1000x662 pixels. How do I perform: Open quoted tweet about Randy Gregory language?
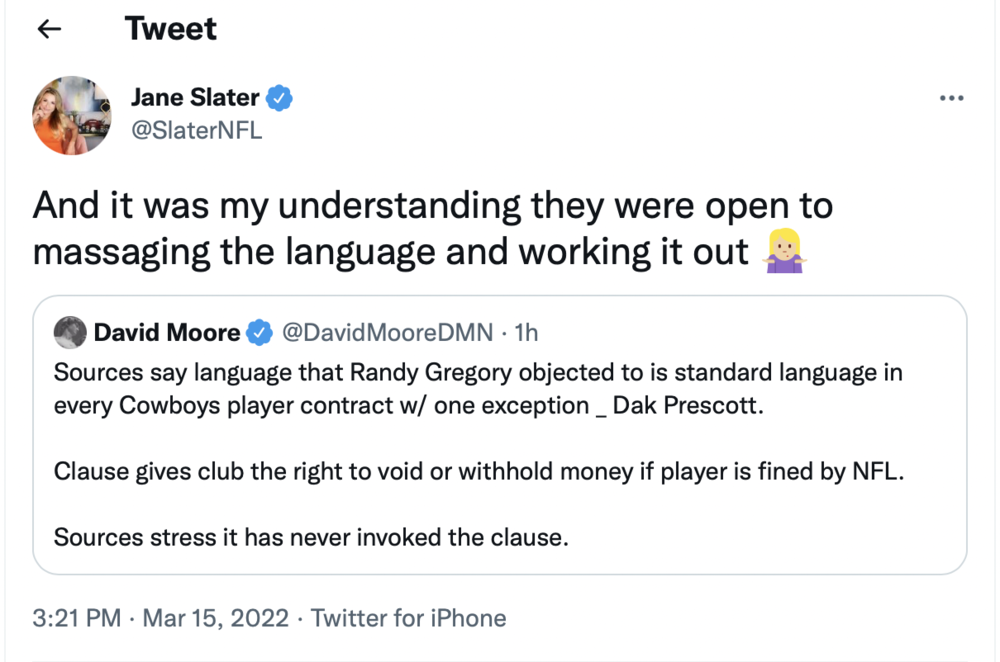pyautogui.click(x=478, y=390)
